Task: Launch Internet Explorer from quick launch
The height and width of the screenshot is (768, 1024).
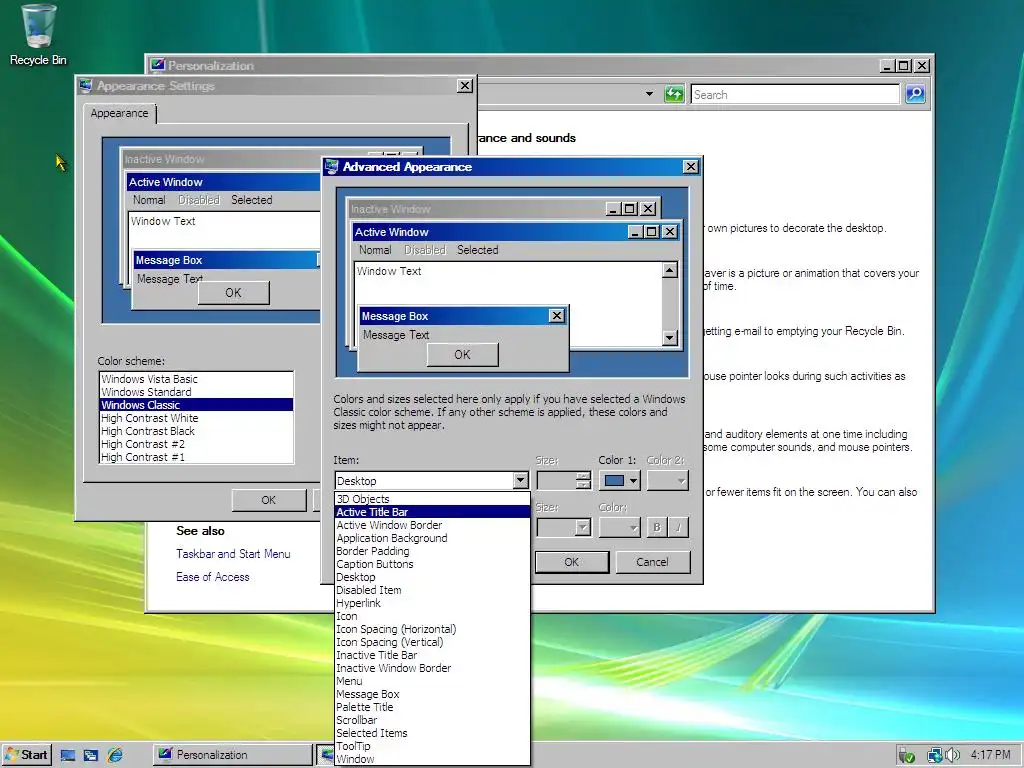Action: (x=115, y=756)
